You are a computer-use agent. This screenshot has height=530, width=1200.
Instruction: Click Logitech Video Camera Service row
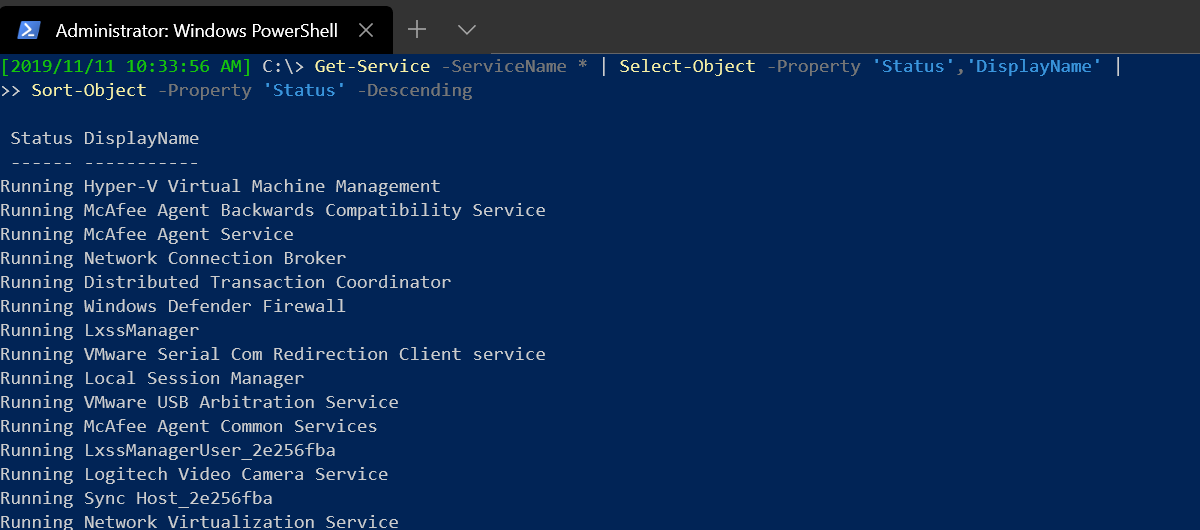(194, 474)
